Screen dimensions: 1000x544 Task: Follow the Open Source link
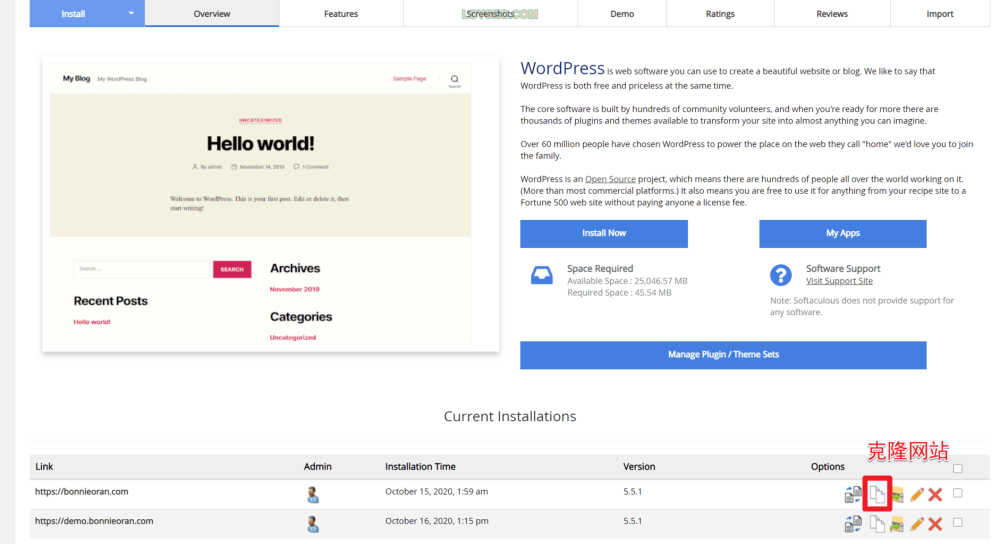click(610, 179)
